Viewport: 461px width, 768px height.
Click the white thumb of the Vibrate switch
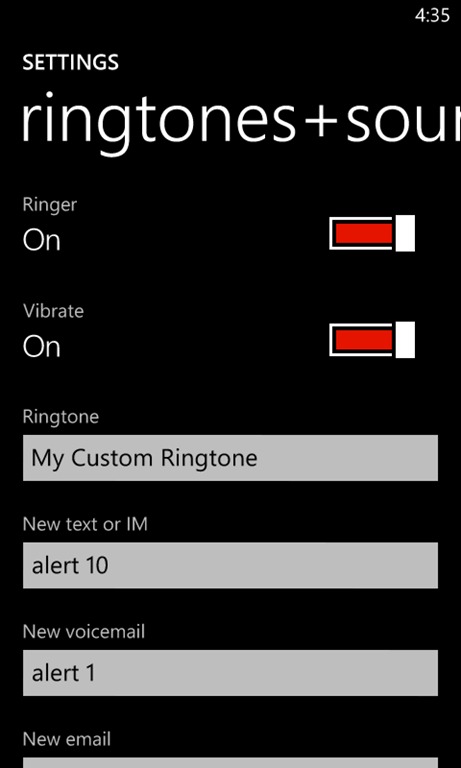[x=405, y=340]
